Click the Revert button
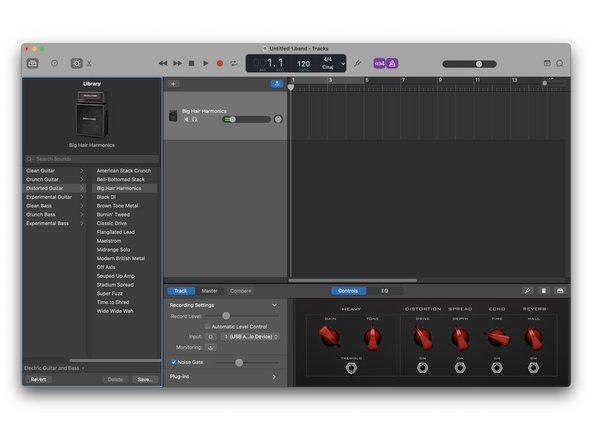This screenshot has width=592, height=444. [38, 379]
